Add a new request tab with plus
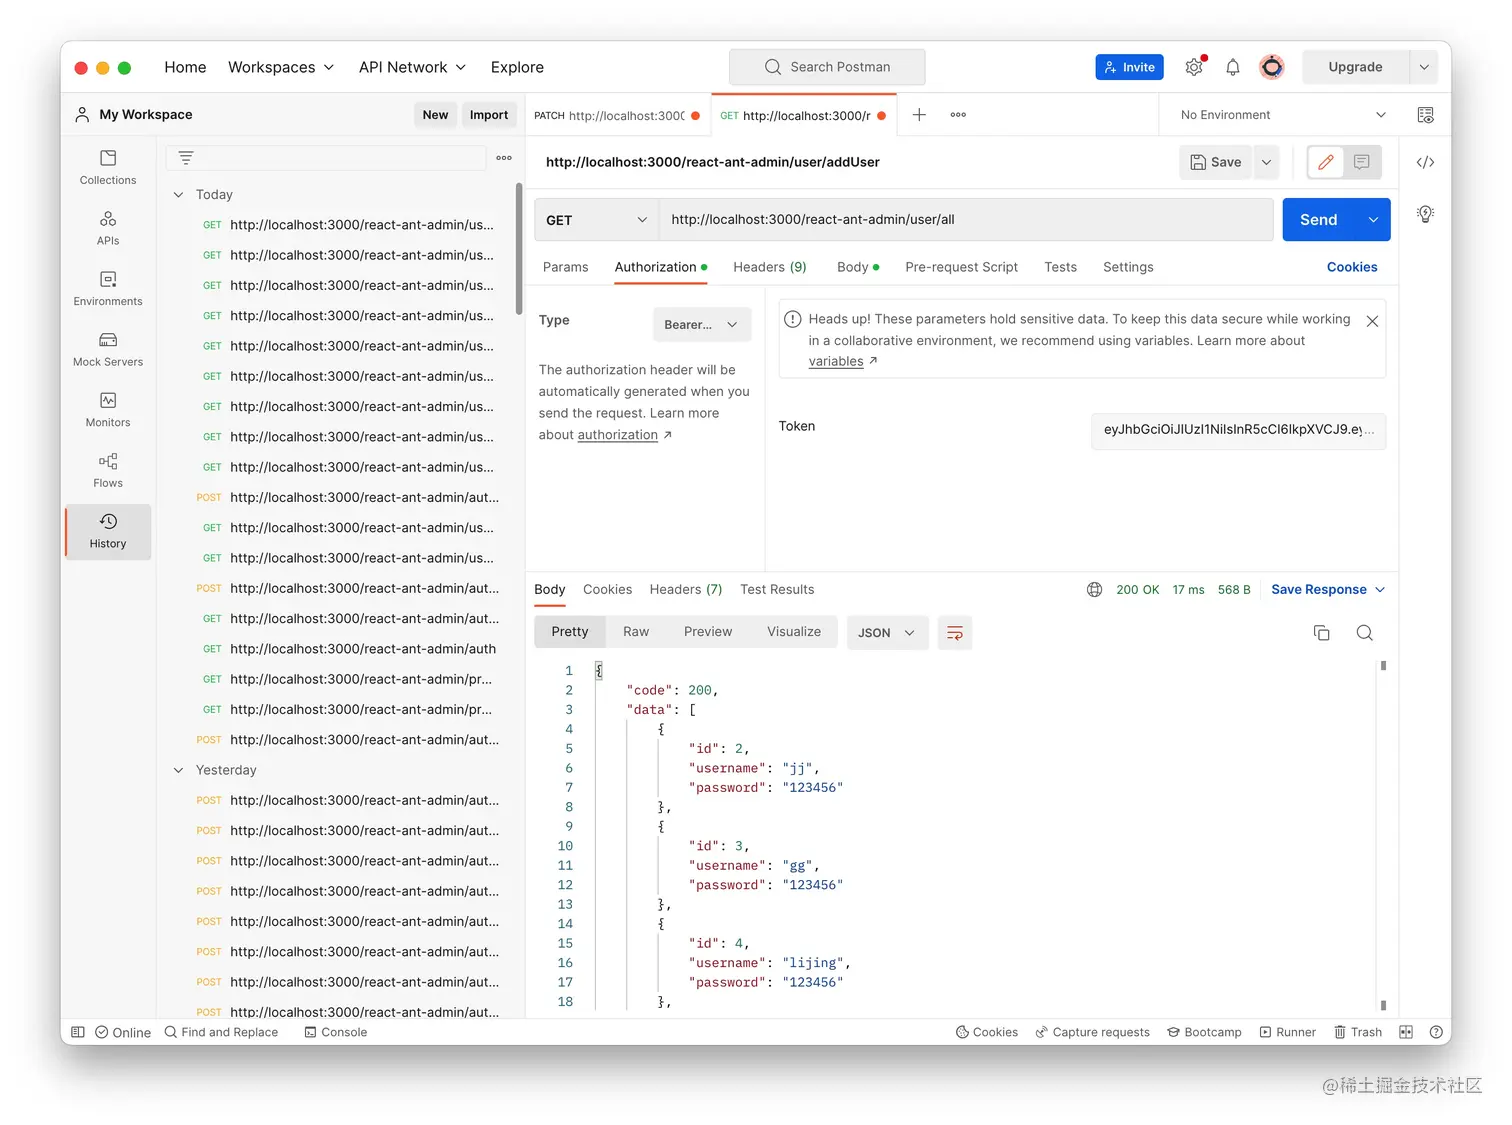This screenshot has width=1512, height=1125. [919, 115]
